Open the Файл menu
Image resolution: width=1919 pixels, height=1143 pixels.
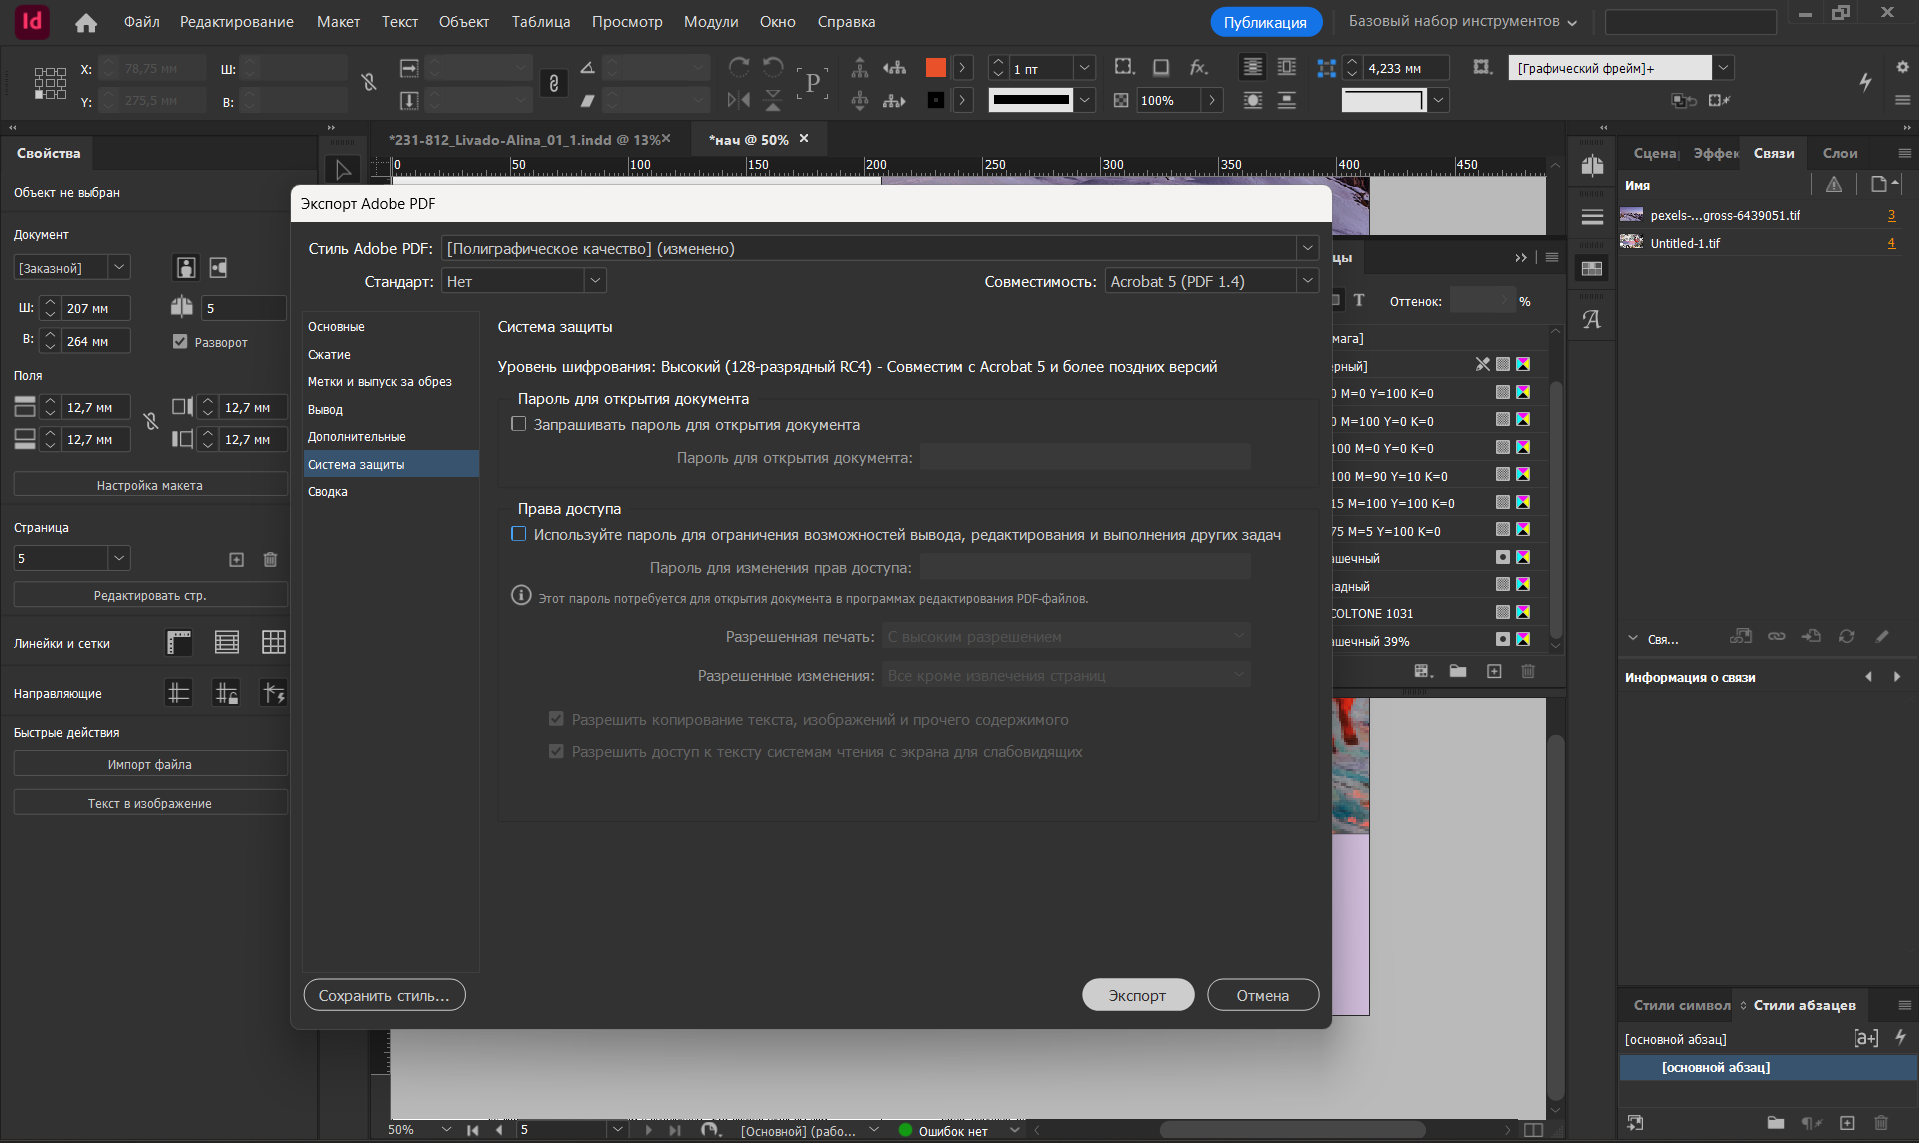pos(142,22)
